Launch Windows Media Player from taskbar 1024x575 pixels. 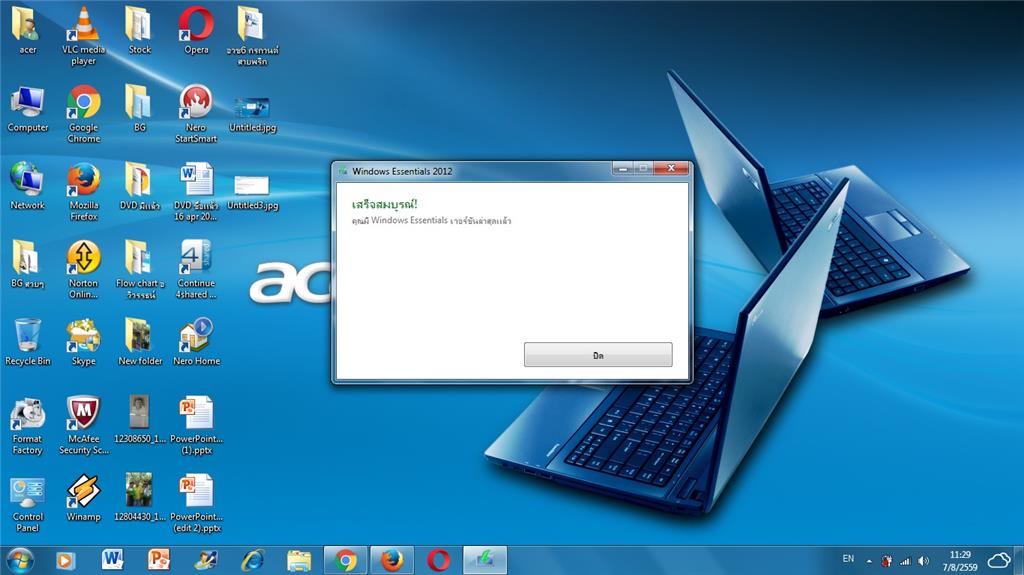pos(64,561)
